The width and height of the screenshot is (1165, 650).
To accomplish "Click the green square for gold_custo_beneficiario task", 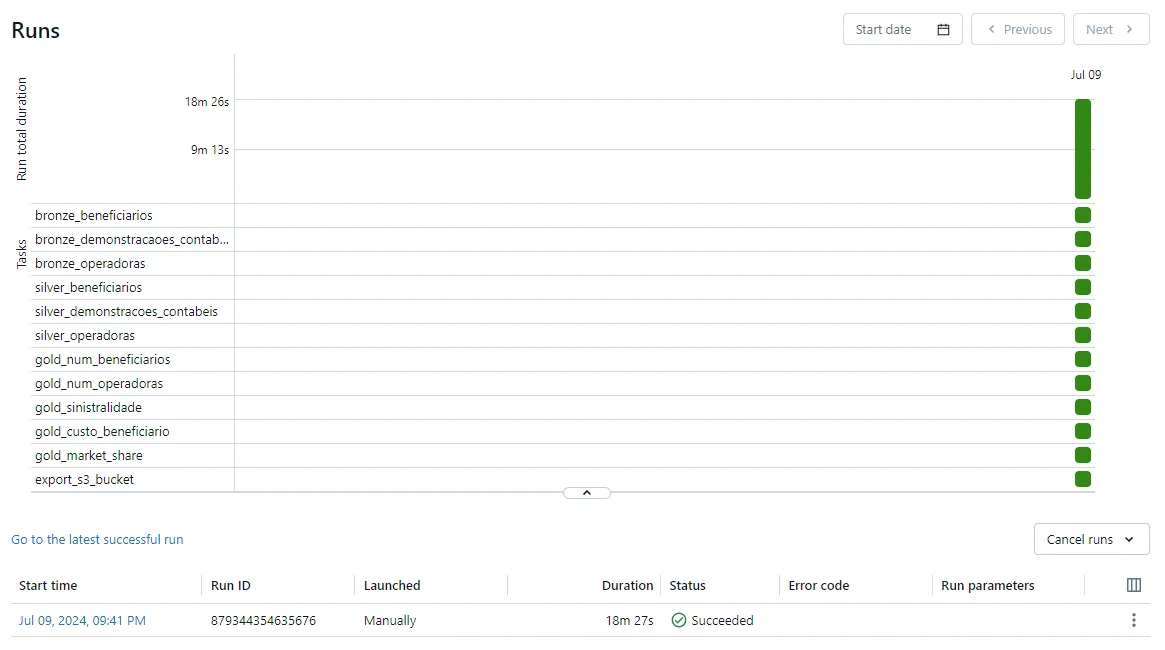I will (1083, 432).
